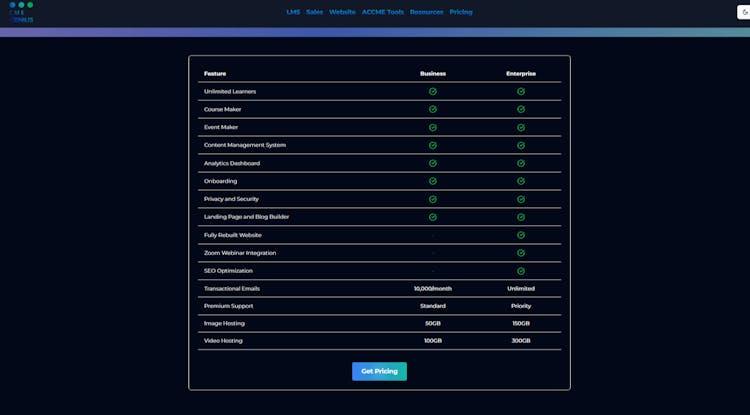Screen dimensions: 750x415
Task: Click Enterprise checkmark for Fully Rebuilt Website
Action: pos(521,235)
